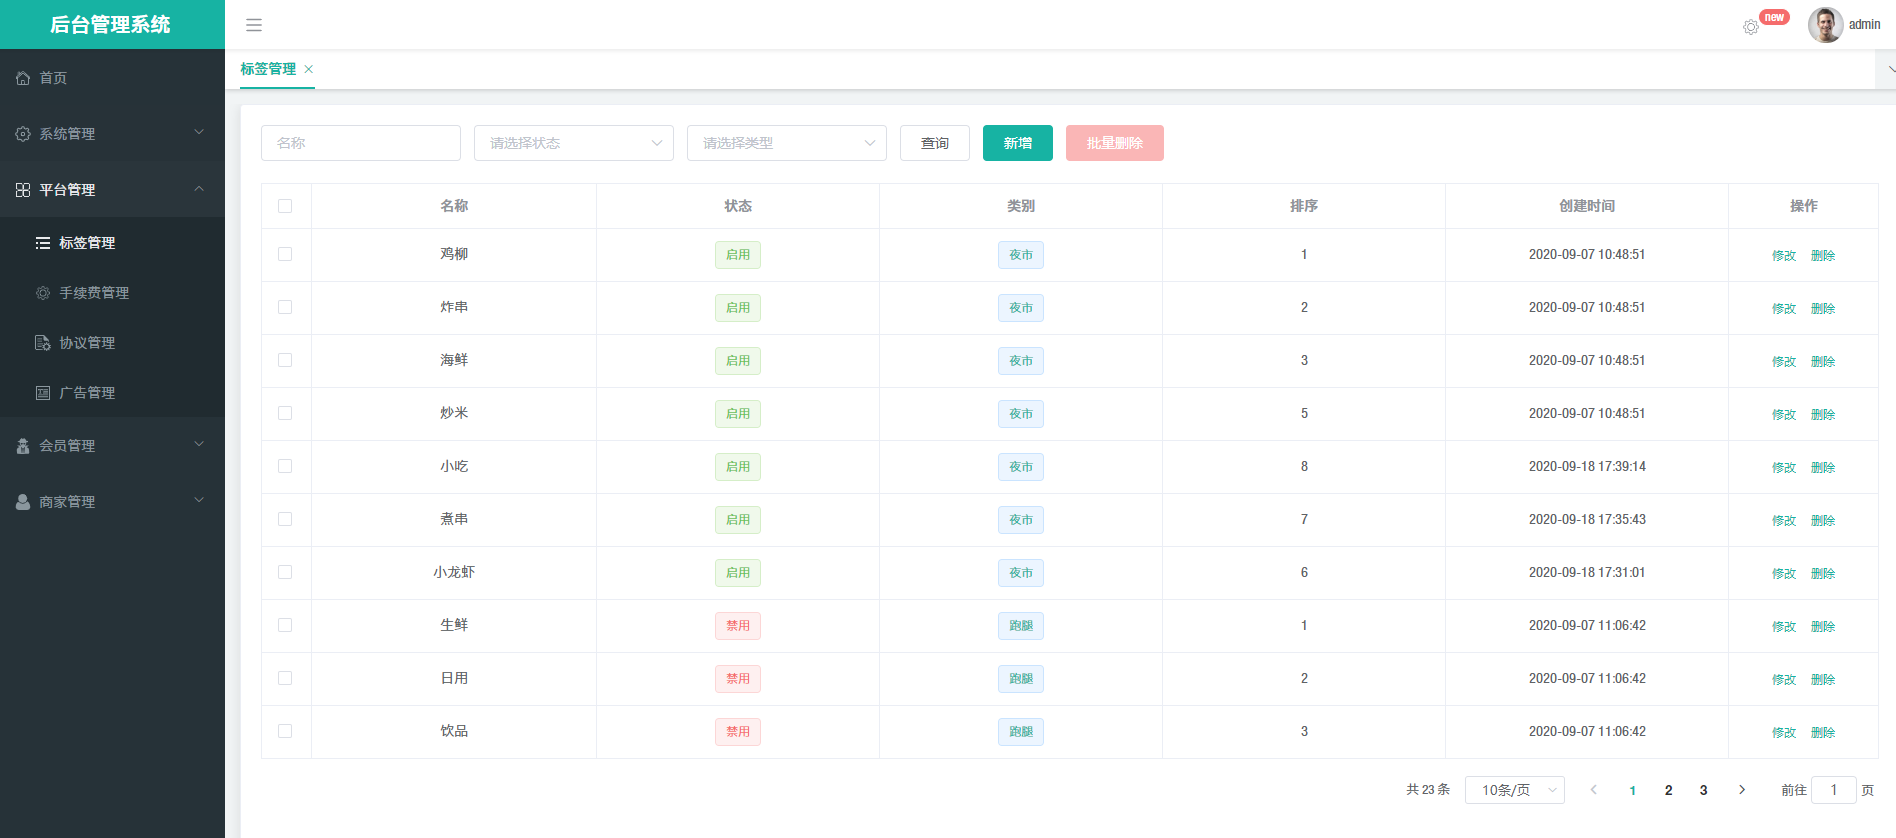The width and height of the screenshot is (1896, 838).
Task: Click the 广告管理 icon in sidebar
Action: point(43,393)
